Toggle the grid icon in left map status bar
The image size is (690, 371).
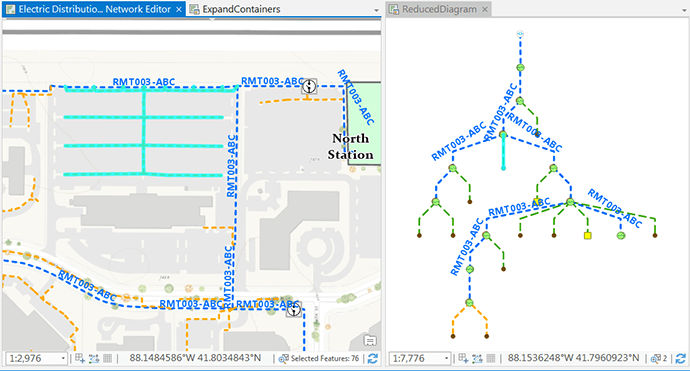(107, 358)
